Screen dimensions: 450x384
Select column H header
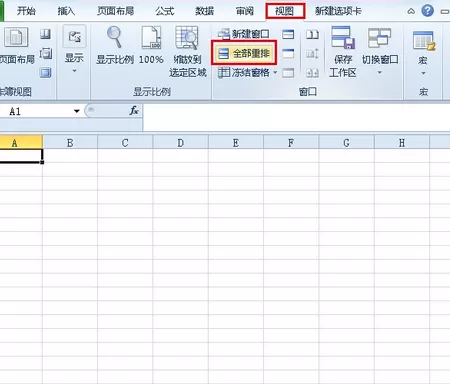[402, 143]
